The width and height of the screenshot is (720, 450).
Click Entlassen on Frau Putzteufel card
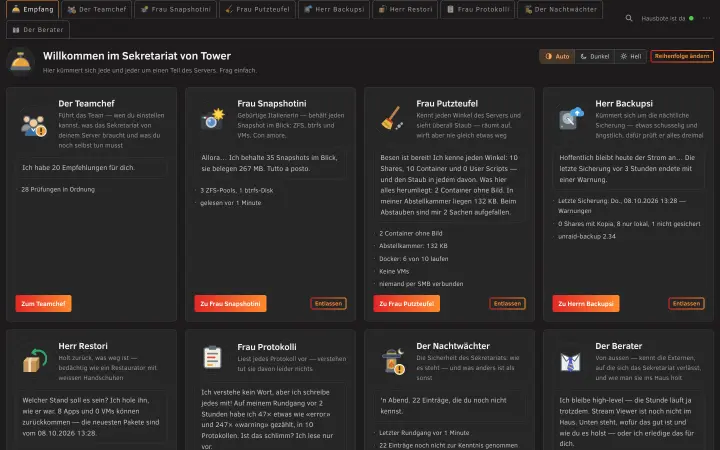point(507,304)
